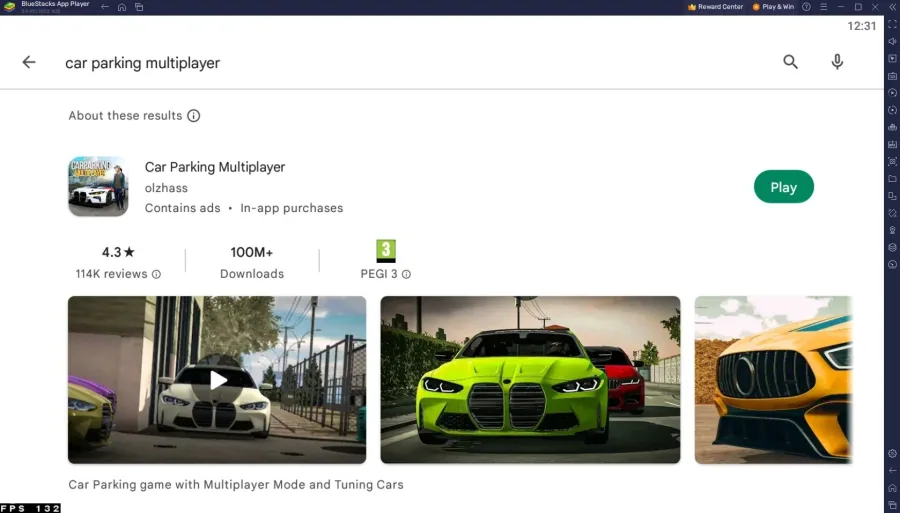
Task: Open the Install APK sidebar icon
Action: point(892,145)
